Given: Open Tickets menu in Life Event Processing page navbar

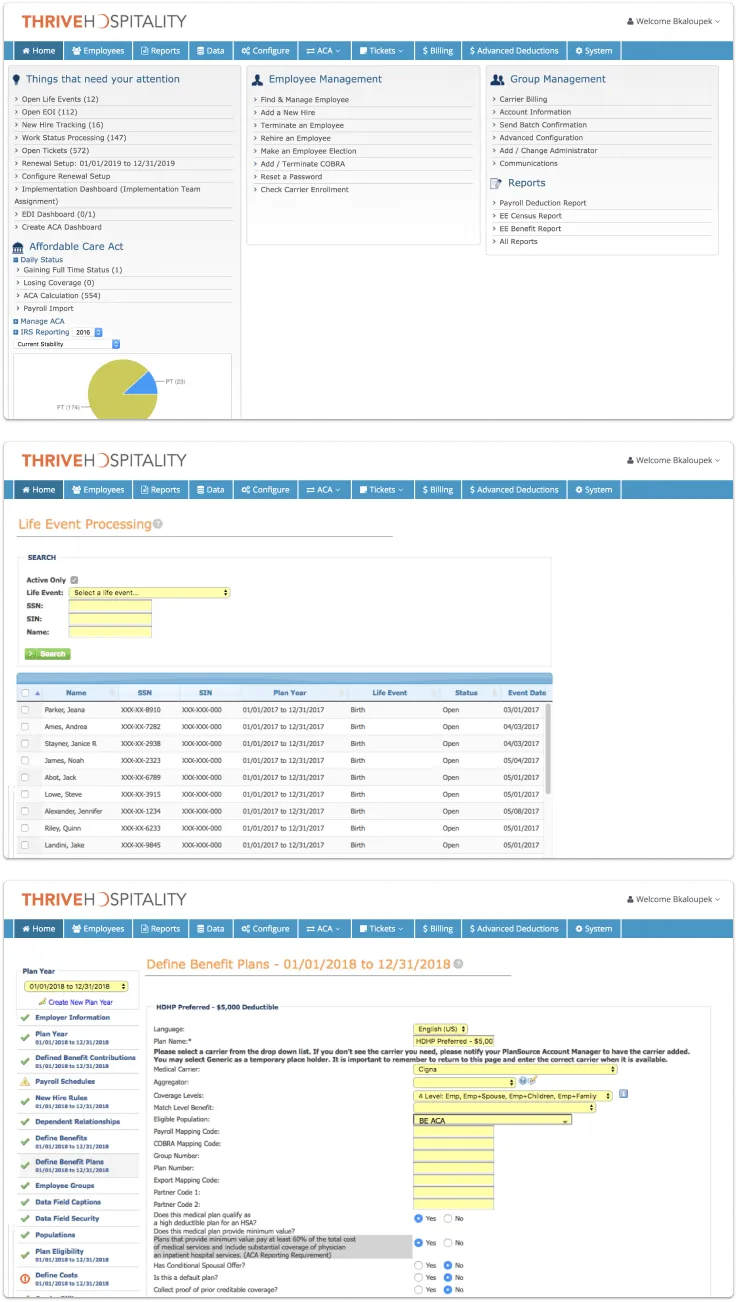Looking at the screenshot, I should (x=382, y=490).
